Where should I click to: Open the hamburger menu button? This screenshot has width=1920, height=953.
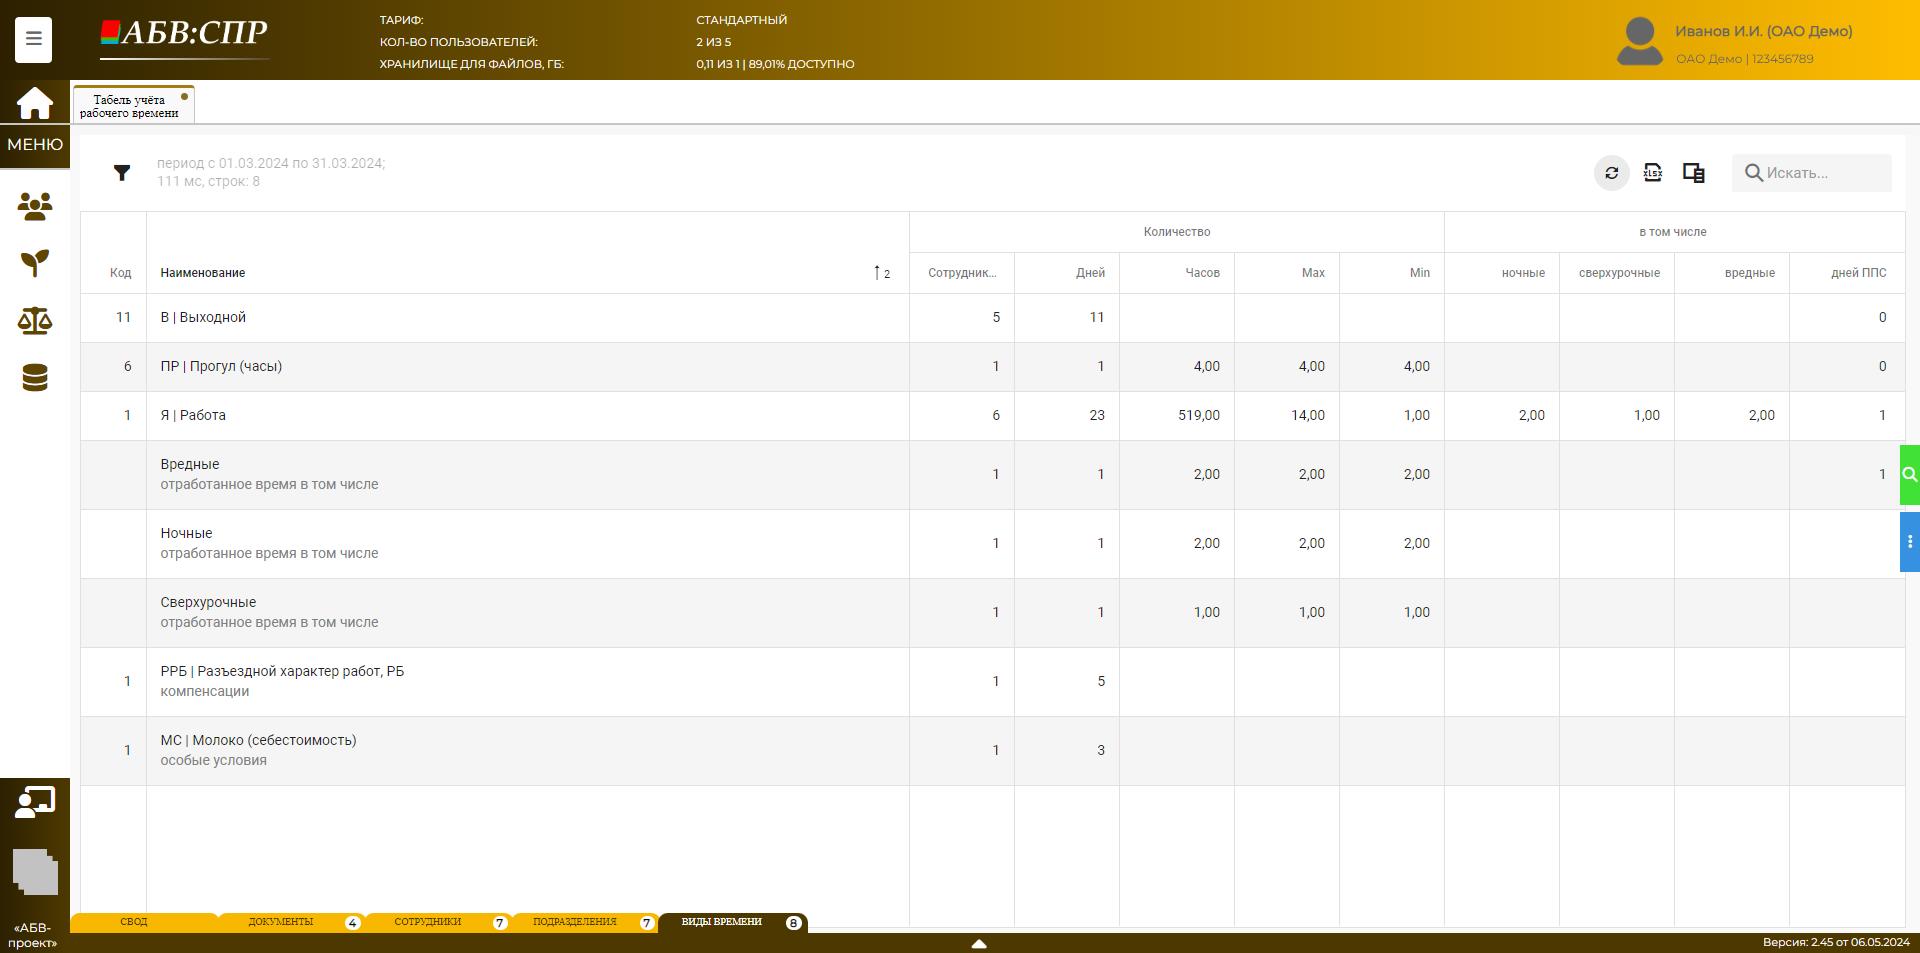pyautogui.click(x=33, y=40)
